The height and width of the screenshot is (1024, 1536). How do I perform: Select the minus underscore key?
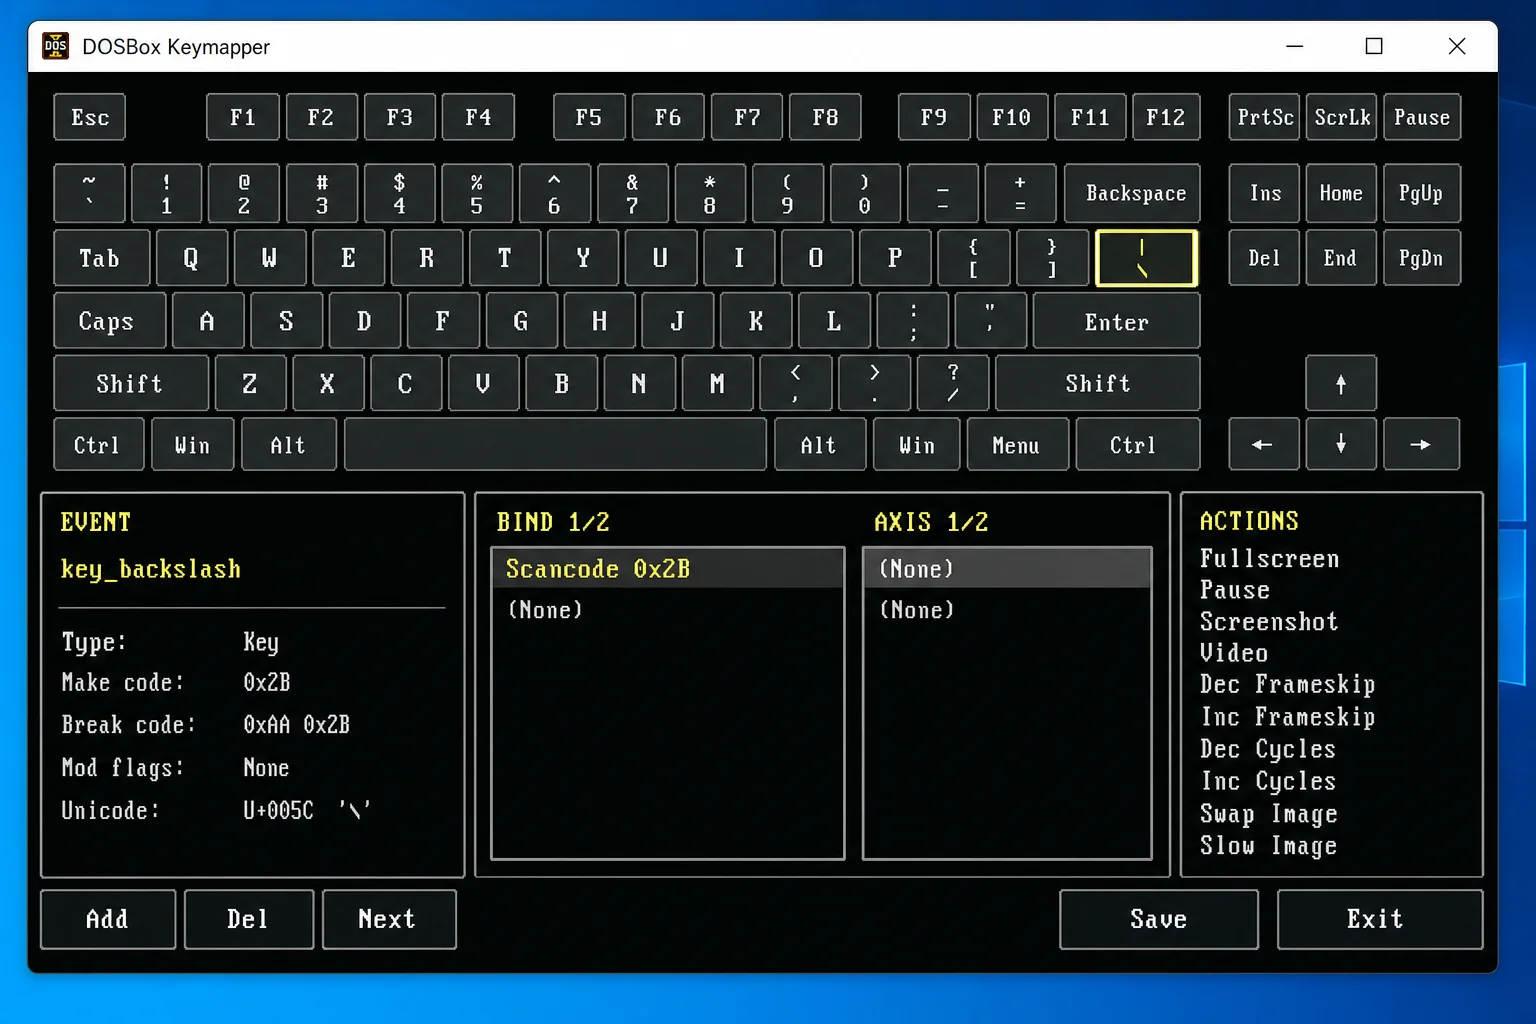coord(942,193)
